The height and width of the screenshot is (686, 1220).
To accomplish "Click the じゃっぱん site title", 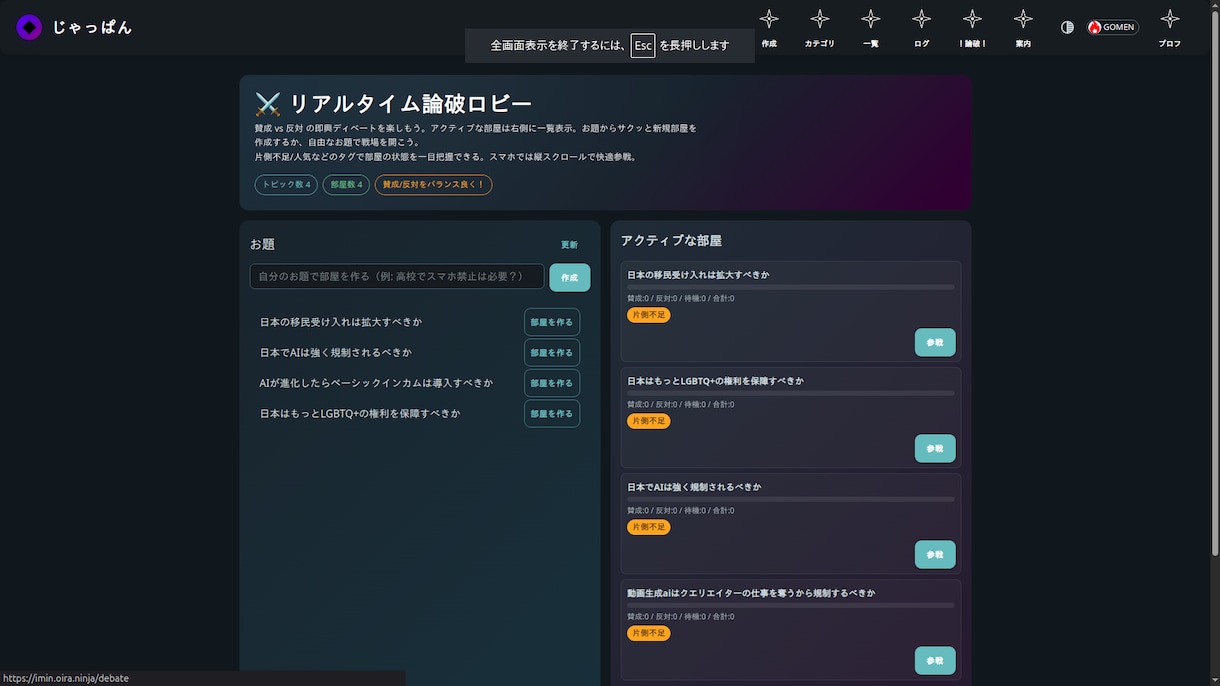I will click(92, 27).
